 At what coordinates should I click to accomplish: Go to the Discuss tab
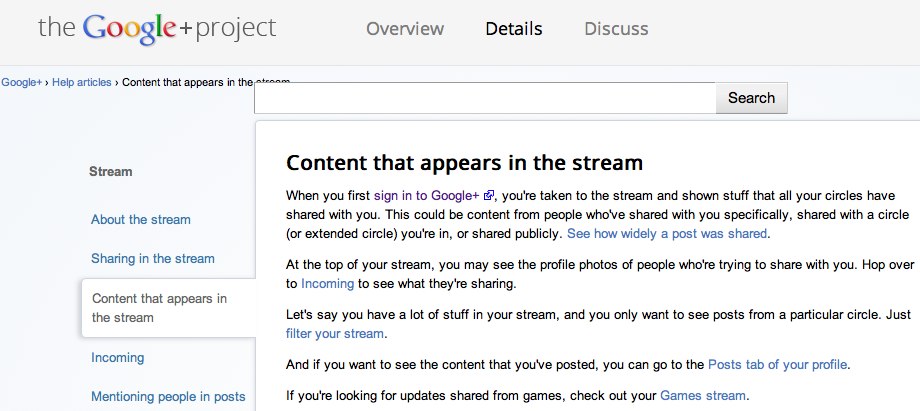pos(616,29)
